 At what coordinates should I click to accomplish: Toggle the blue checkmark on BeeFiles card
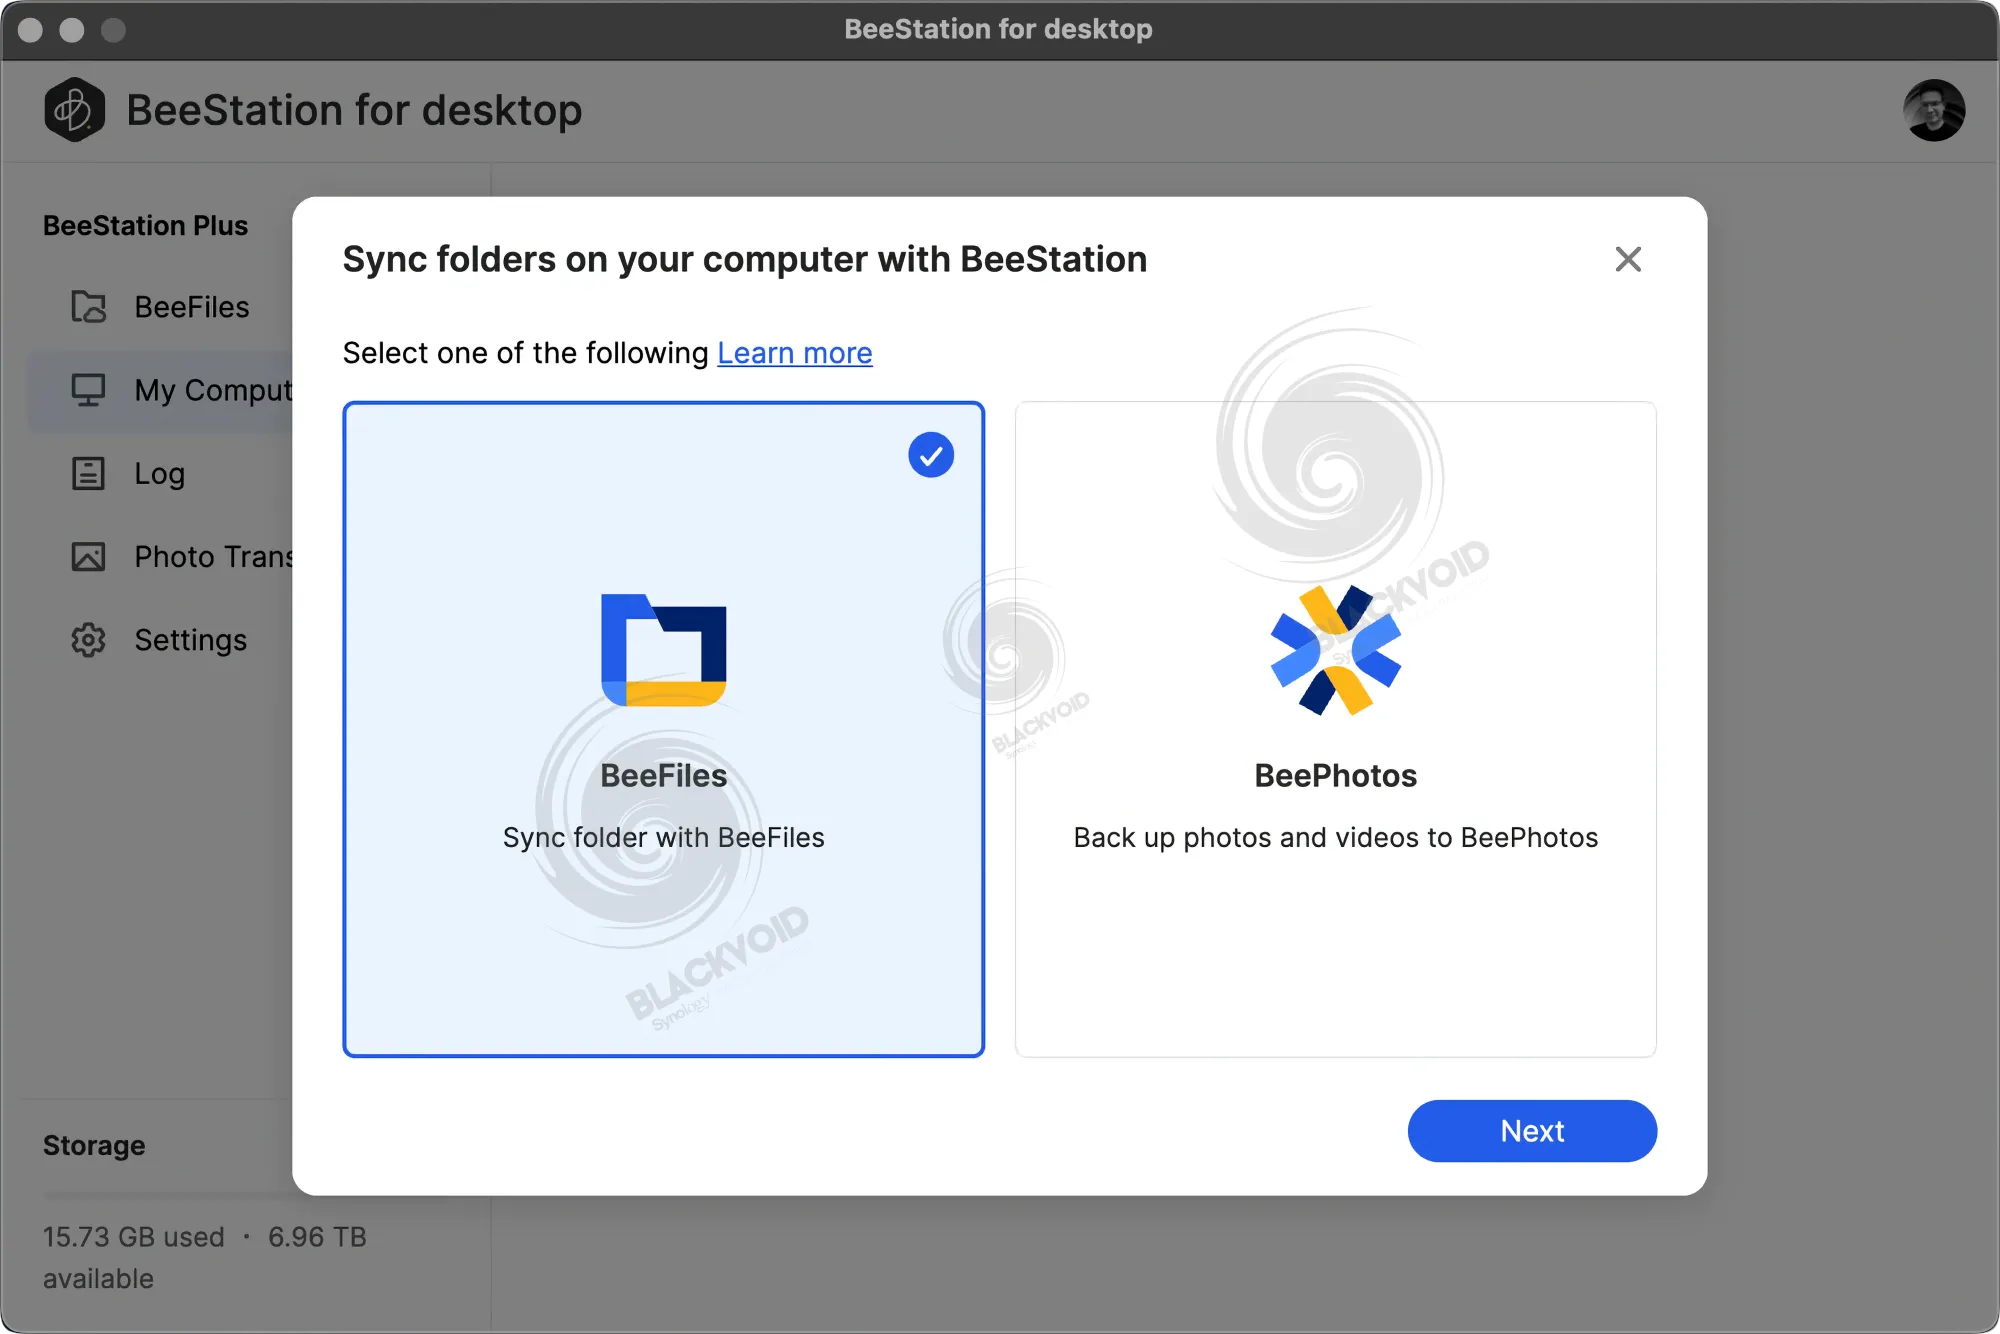[x=931, y=455]
